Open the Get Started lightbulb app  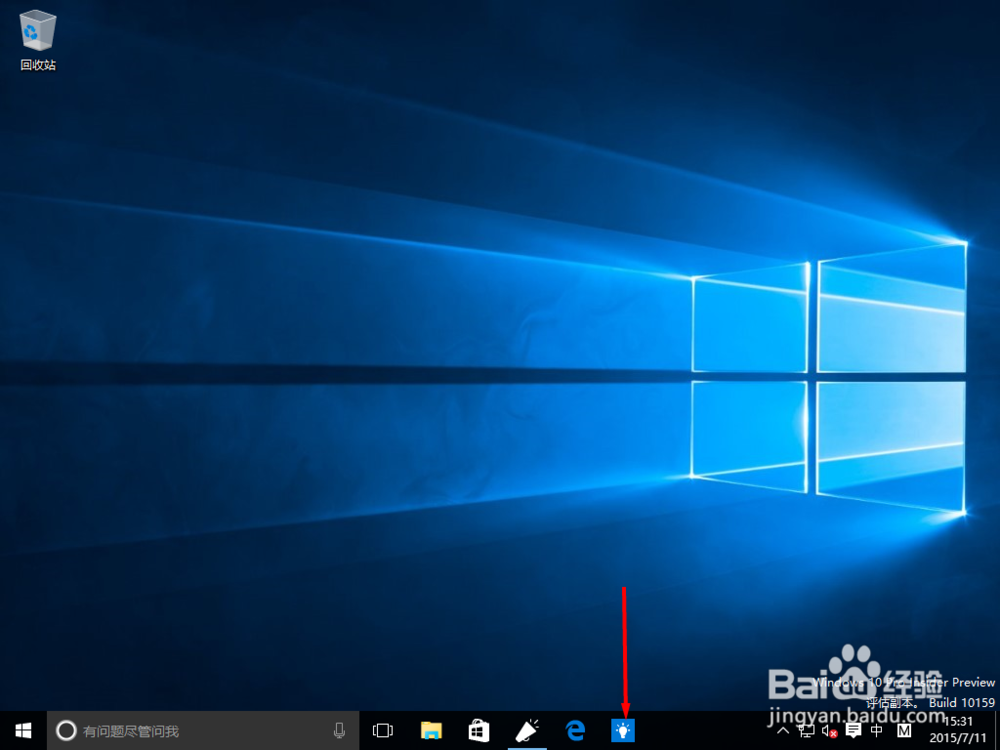point(623,730)
